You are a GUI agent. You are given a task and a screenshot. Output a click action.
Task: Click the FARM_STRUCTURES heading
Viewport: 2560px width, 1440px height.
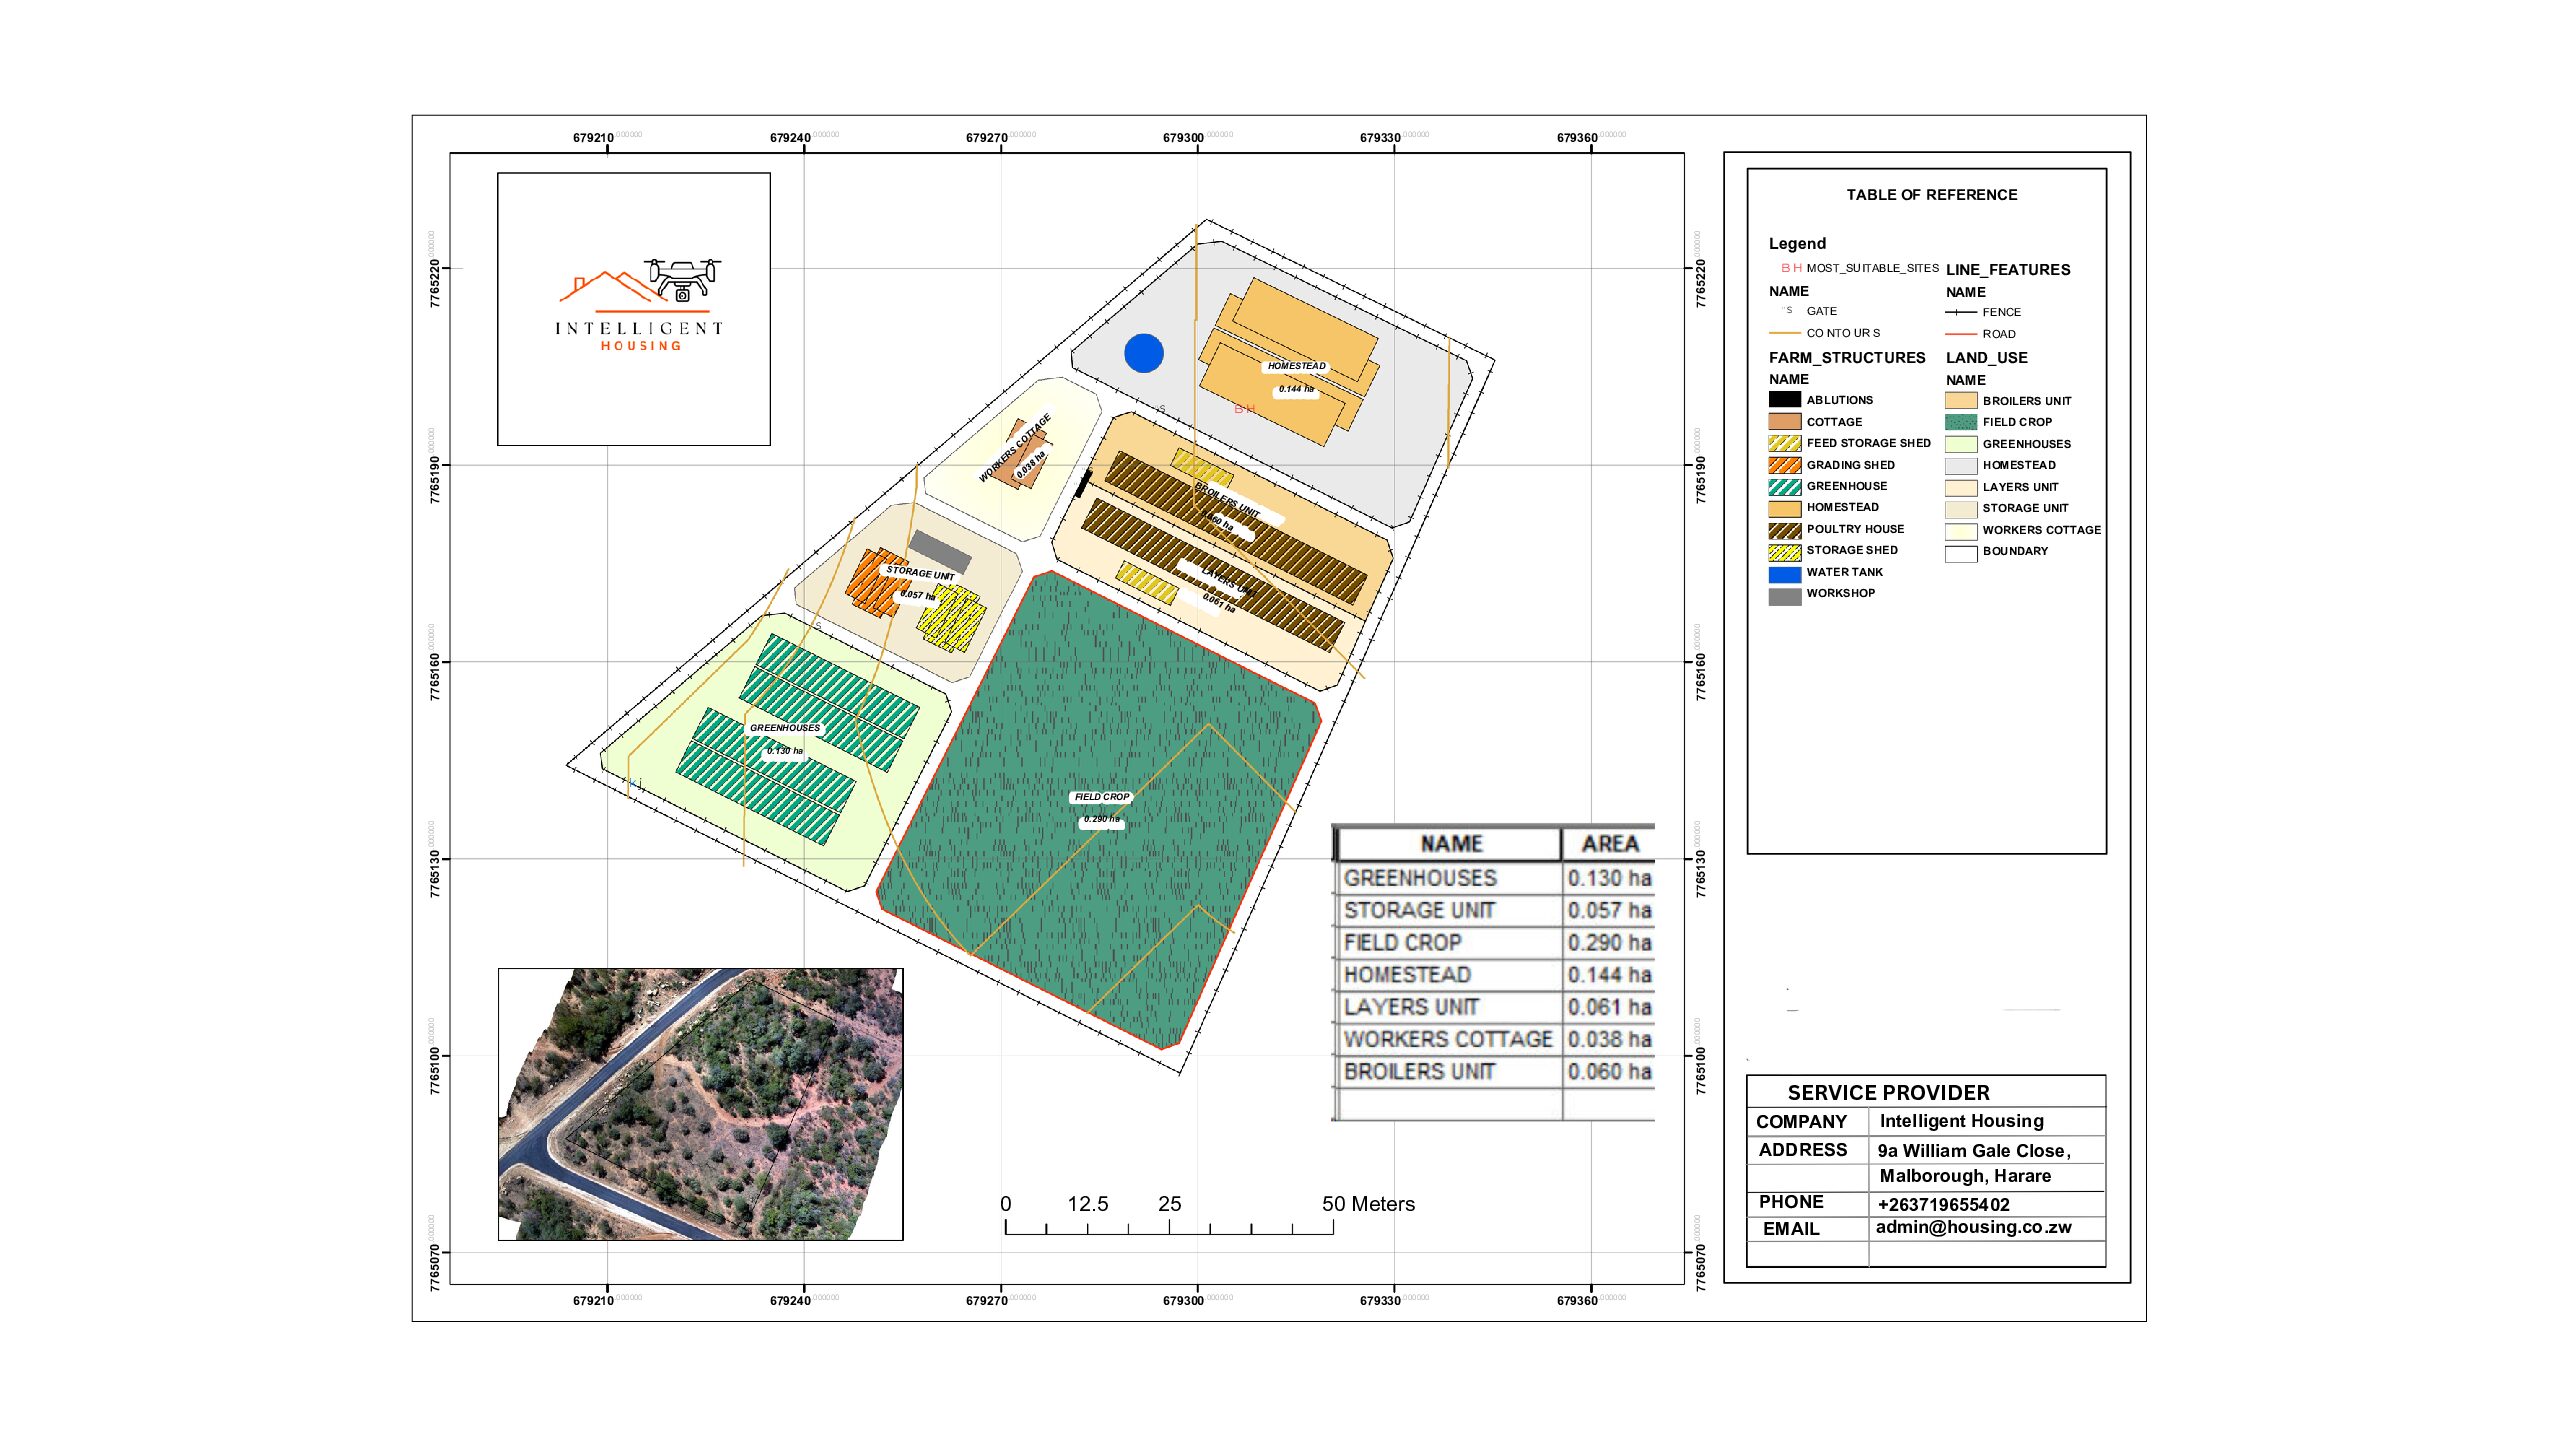point(1846,358)
